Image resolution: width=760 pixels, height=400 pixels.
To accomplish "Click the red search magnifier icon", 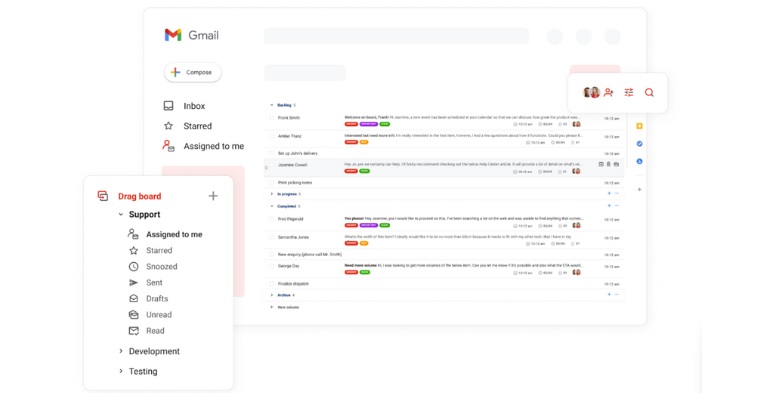I will click(649, 93).
